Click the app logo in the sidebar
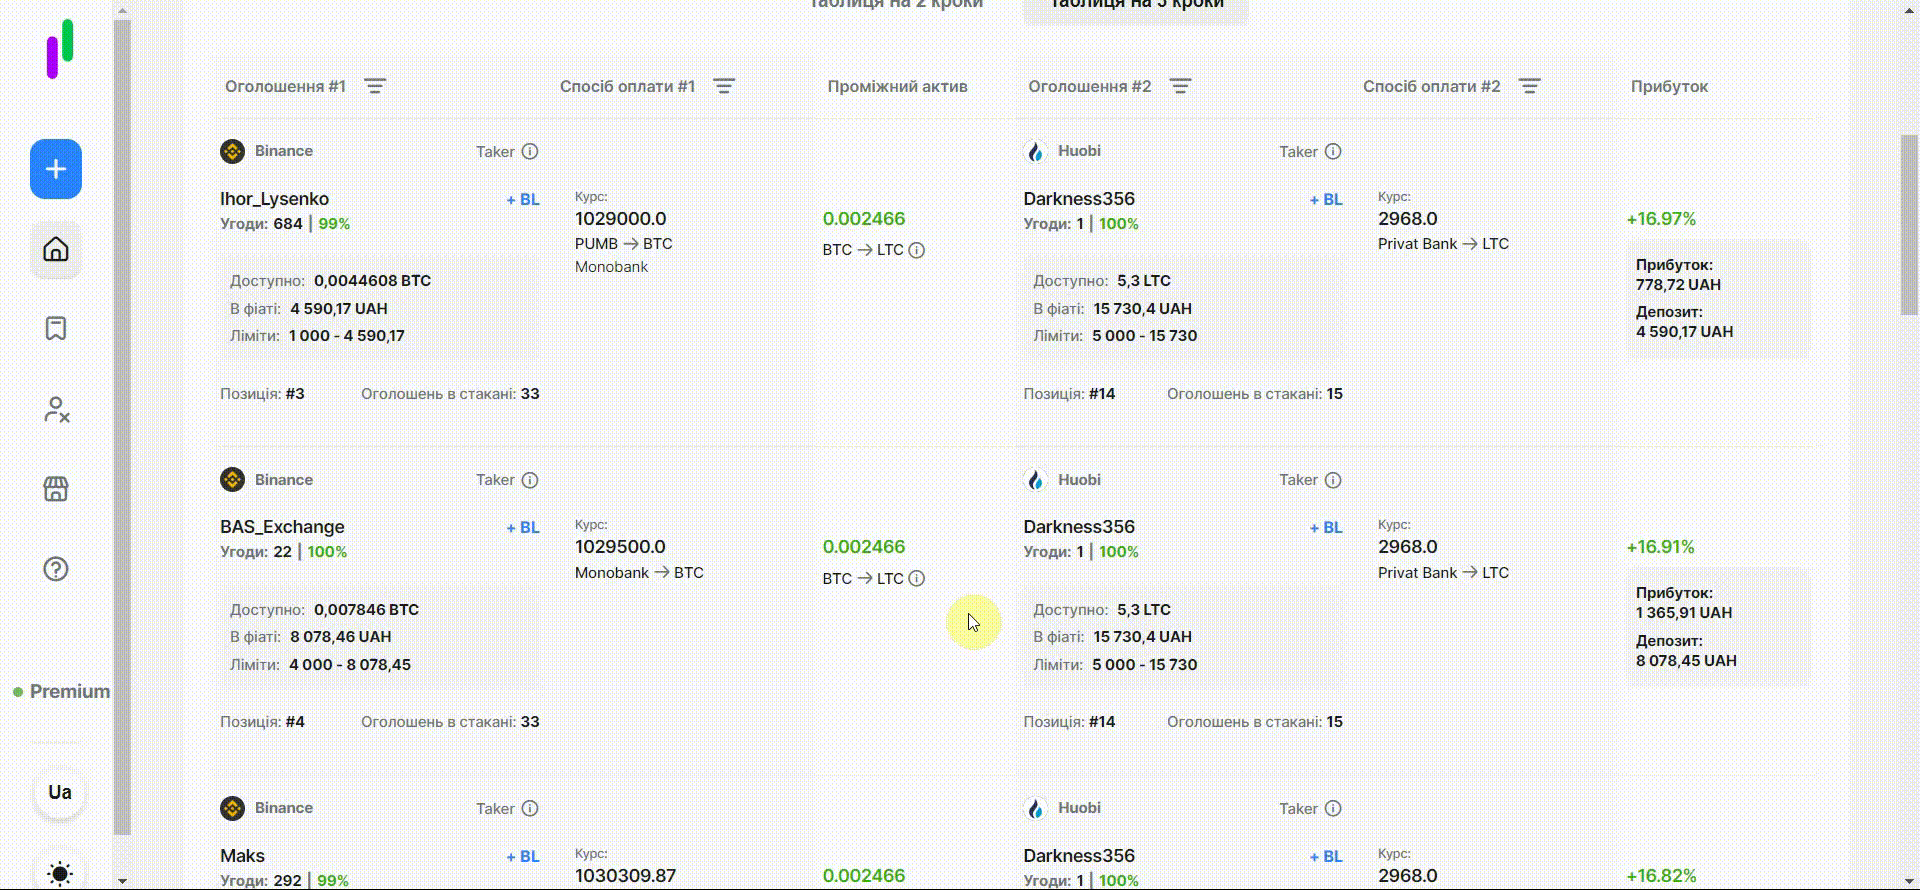 pyautogui.click(x=60, y=48)
